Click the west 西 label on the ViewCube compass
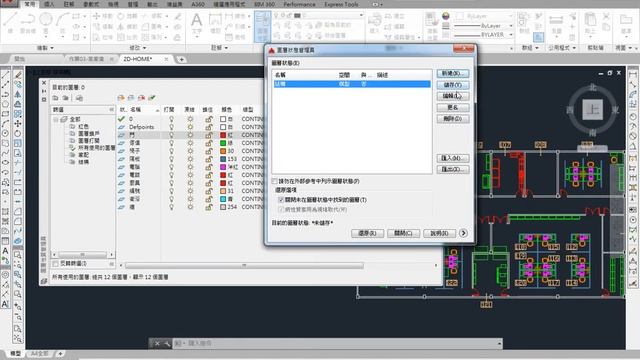640x360 pixels. pyautogui.click(x=570, y=110)
